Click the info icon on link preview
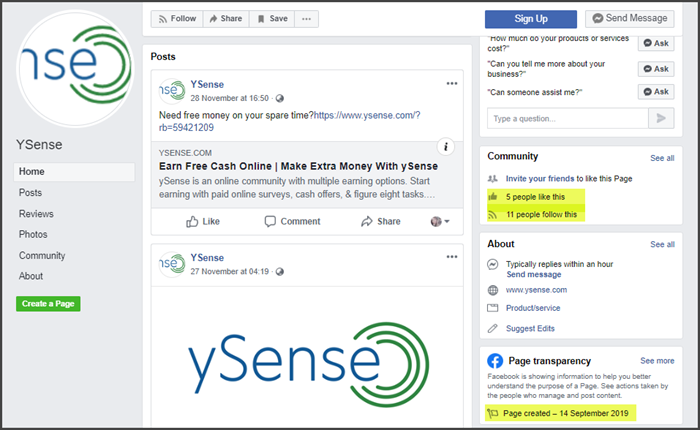This screenshot has height=430, width=700. [446, 147]
